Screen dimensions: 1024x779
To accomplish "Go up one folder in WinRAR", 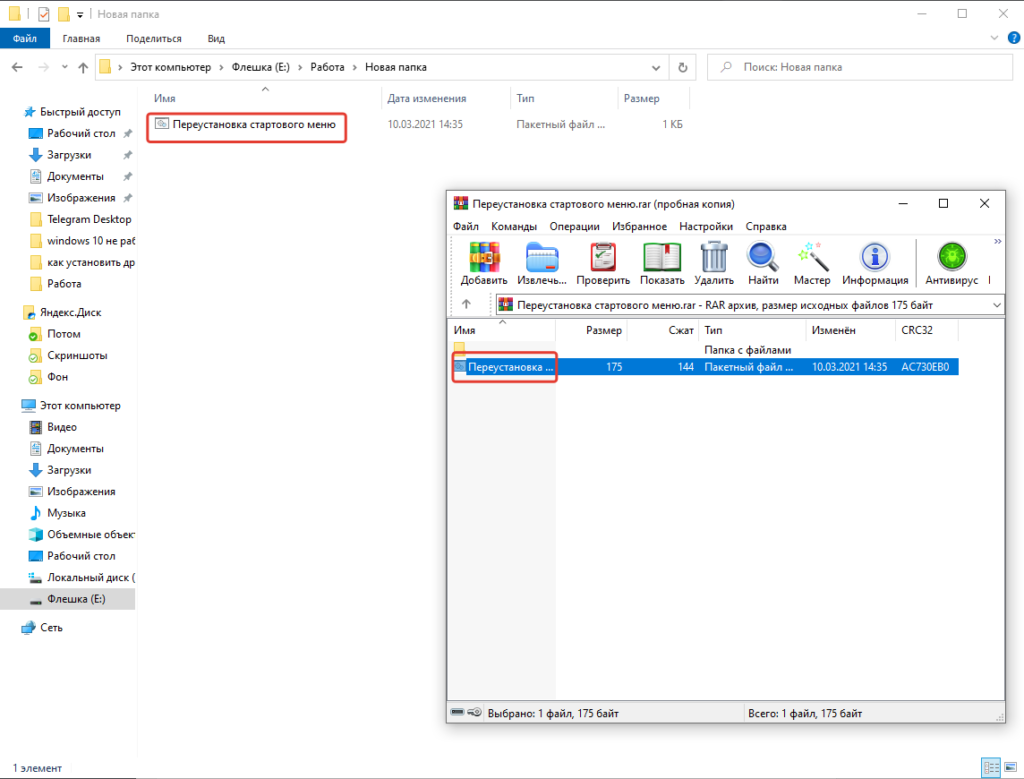I will pyautogui.click(x=466, y=305).
